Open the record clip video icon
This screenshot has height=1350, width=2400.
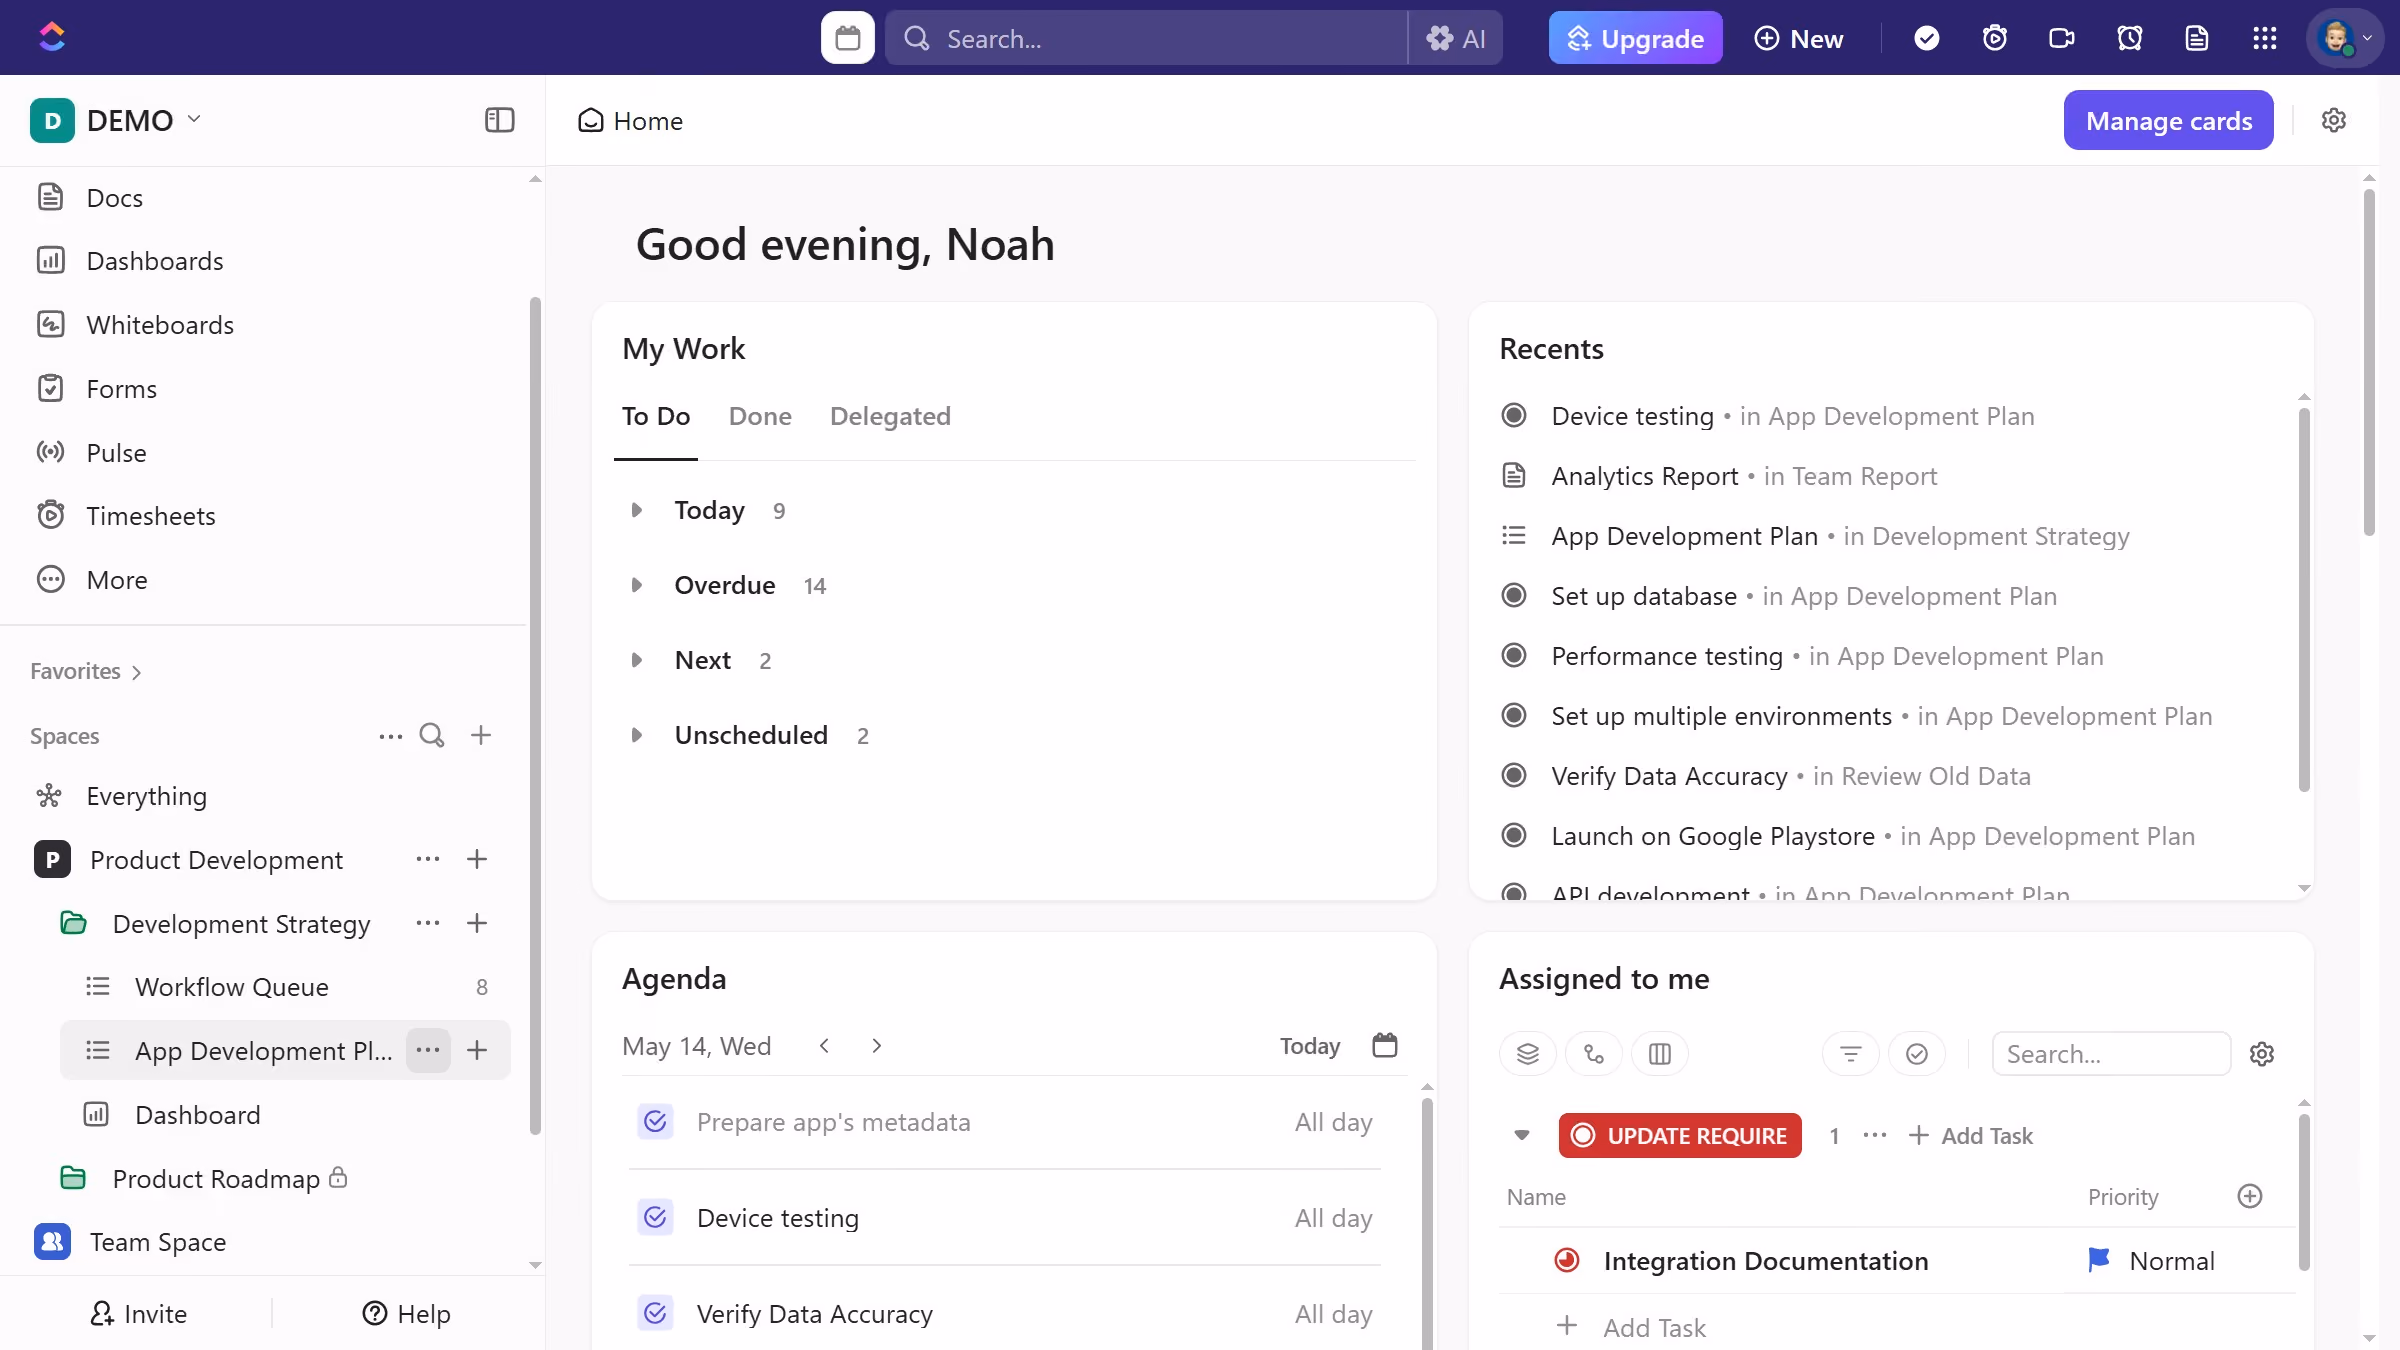tap(2061, 38)
